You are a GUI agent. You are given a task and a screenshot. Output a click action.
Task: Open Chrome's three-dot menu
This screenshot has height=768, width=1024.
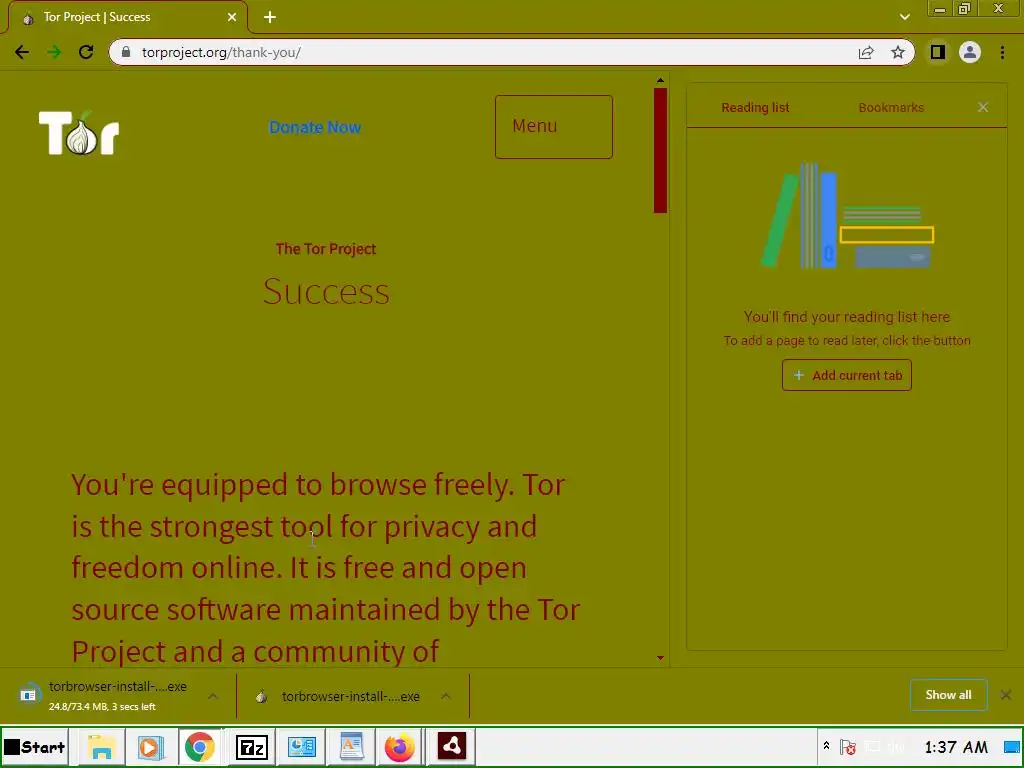click(x=1002, y=52)
